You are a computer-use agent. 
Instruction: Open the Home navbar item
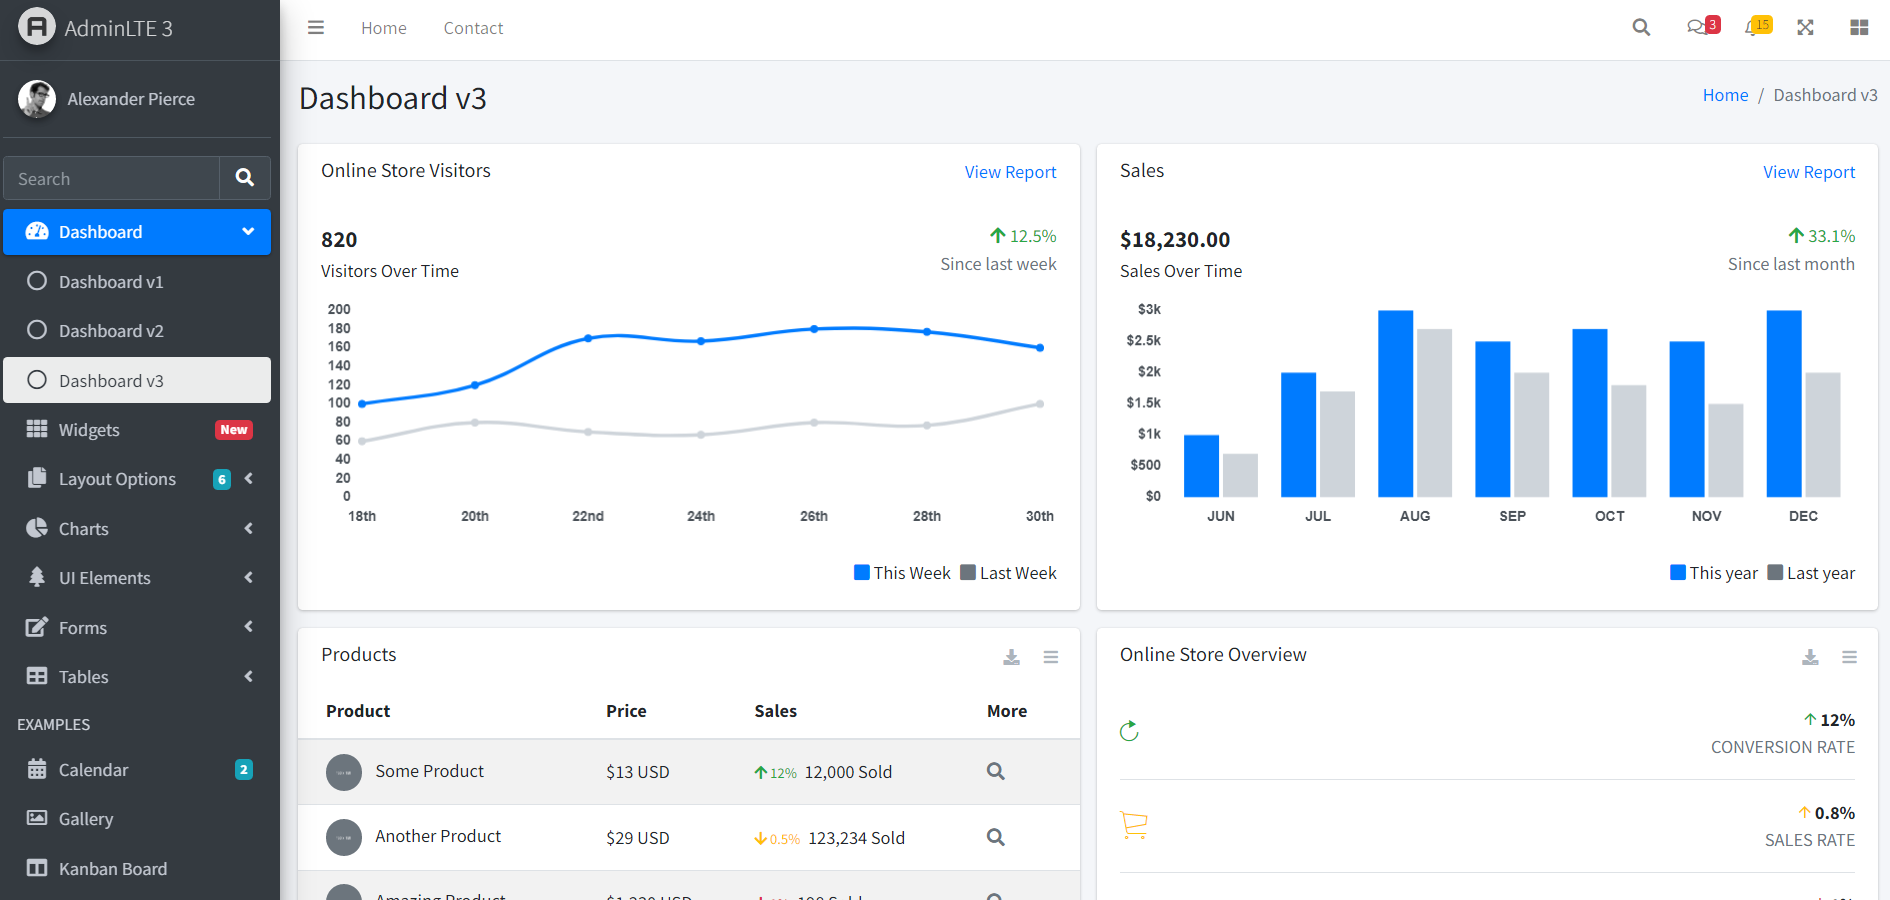tap(384, 28)
